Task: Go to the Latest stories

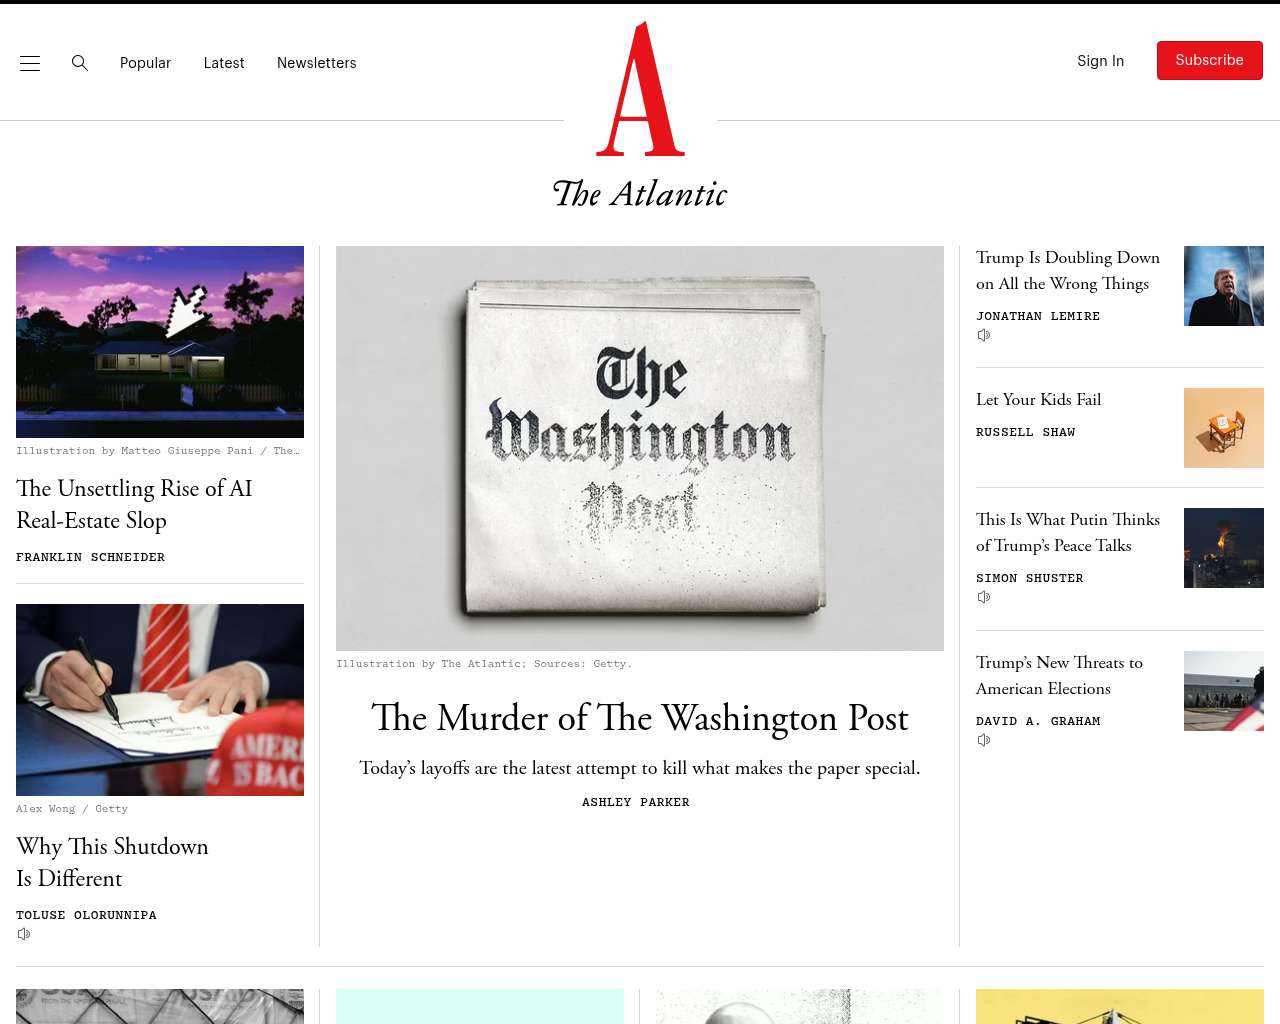Action: pyautogui.click(x=224, y=63)
